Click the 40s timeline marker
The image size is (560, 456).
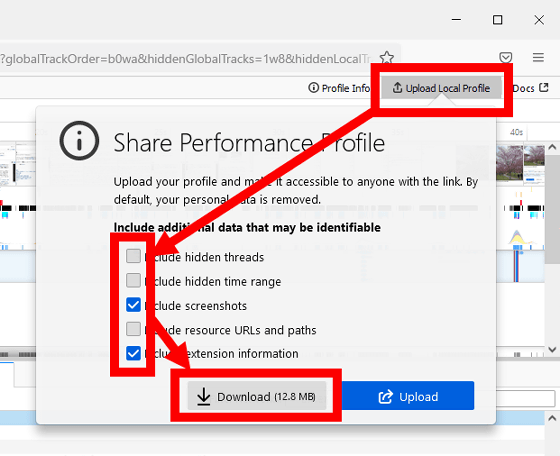tap(516, 132)
